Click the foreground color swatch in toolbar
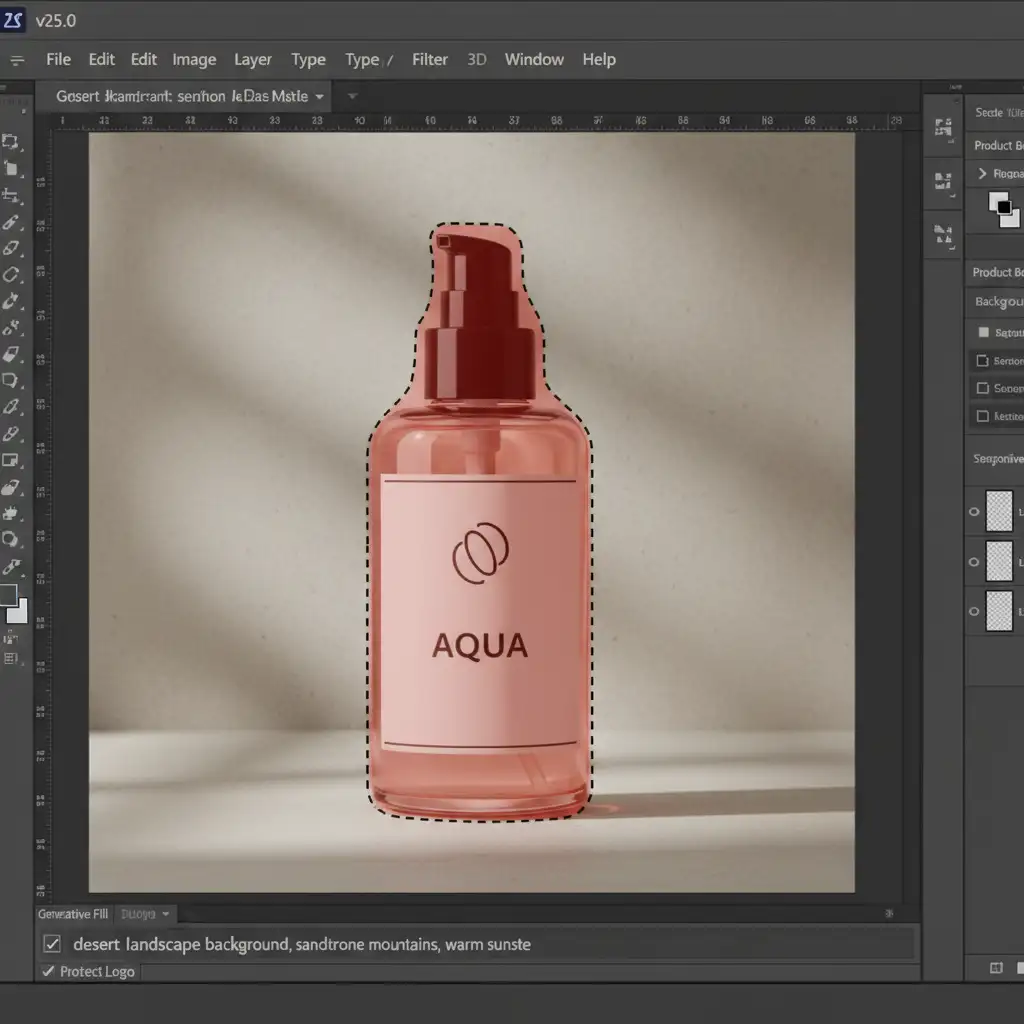The image size is (1024, 1024). click(x=8, y=595)
